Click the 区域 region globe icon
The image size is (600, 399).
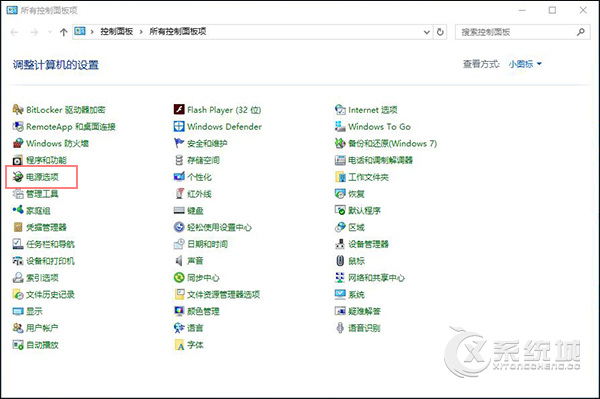340,227
